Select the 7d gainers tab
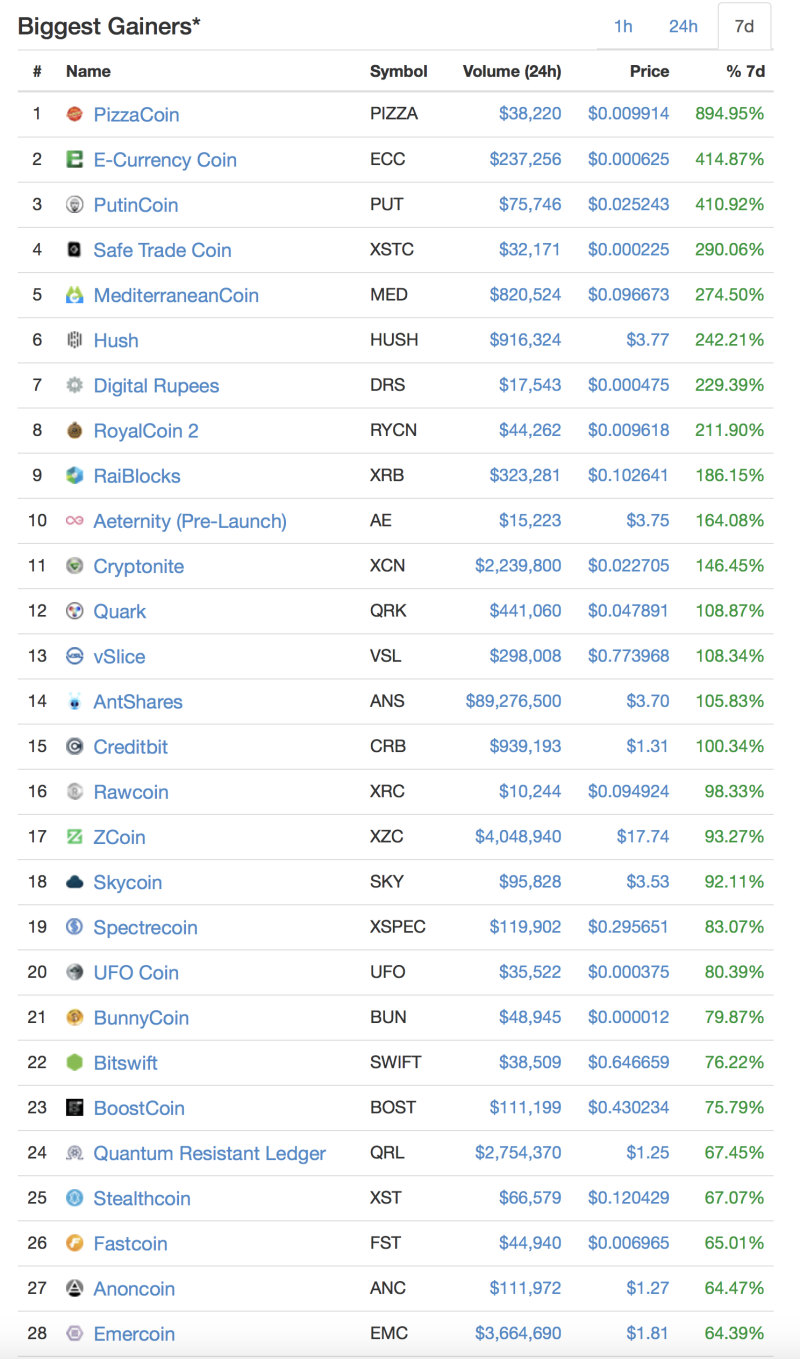 (x=744, y=27)
